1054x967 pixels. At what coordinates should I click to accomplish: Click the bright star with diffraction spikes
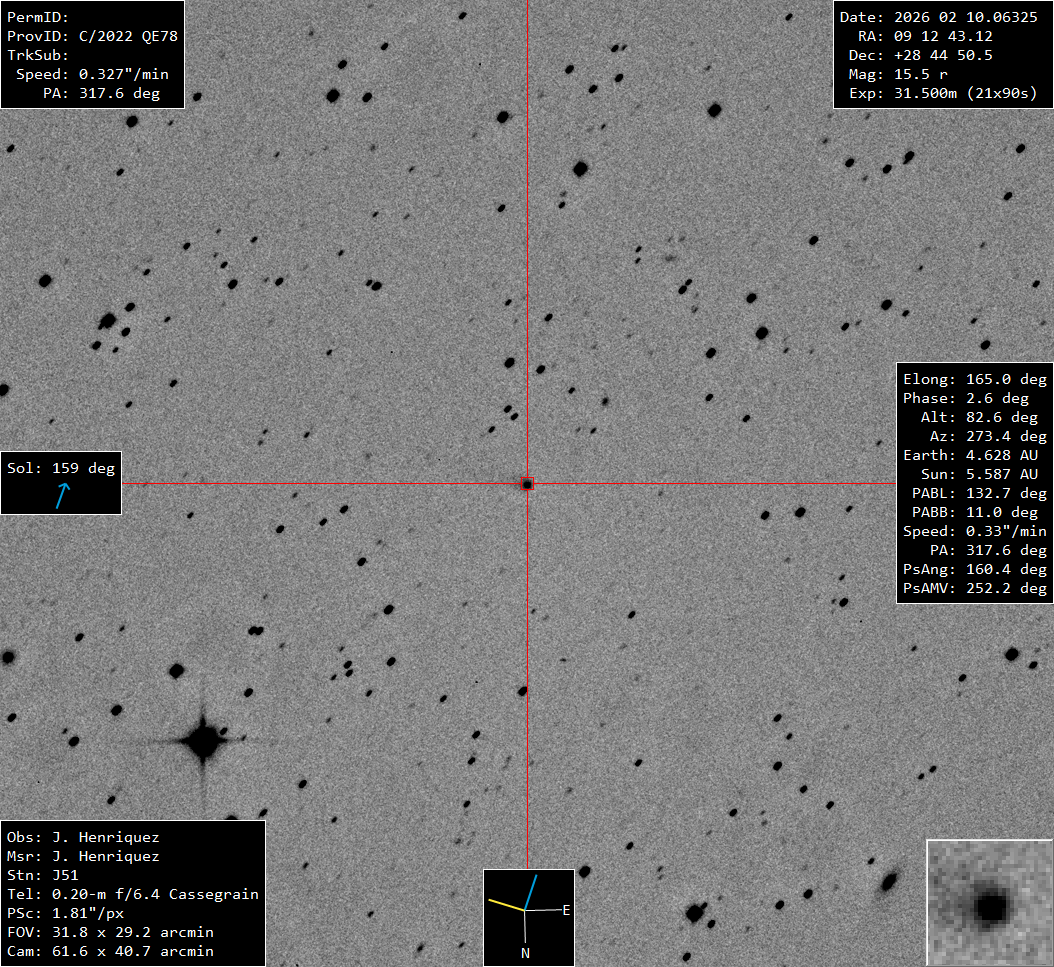(x=203, y=742)
